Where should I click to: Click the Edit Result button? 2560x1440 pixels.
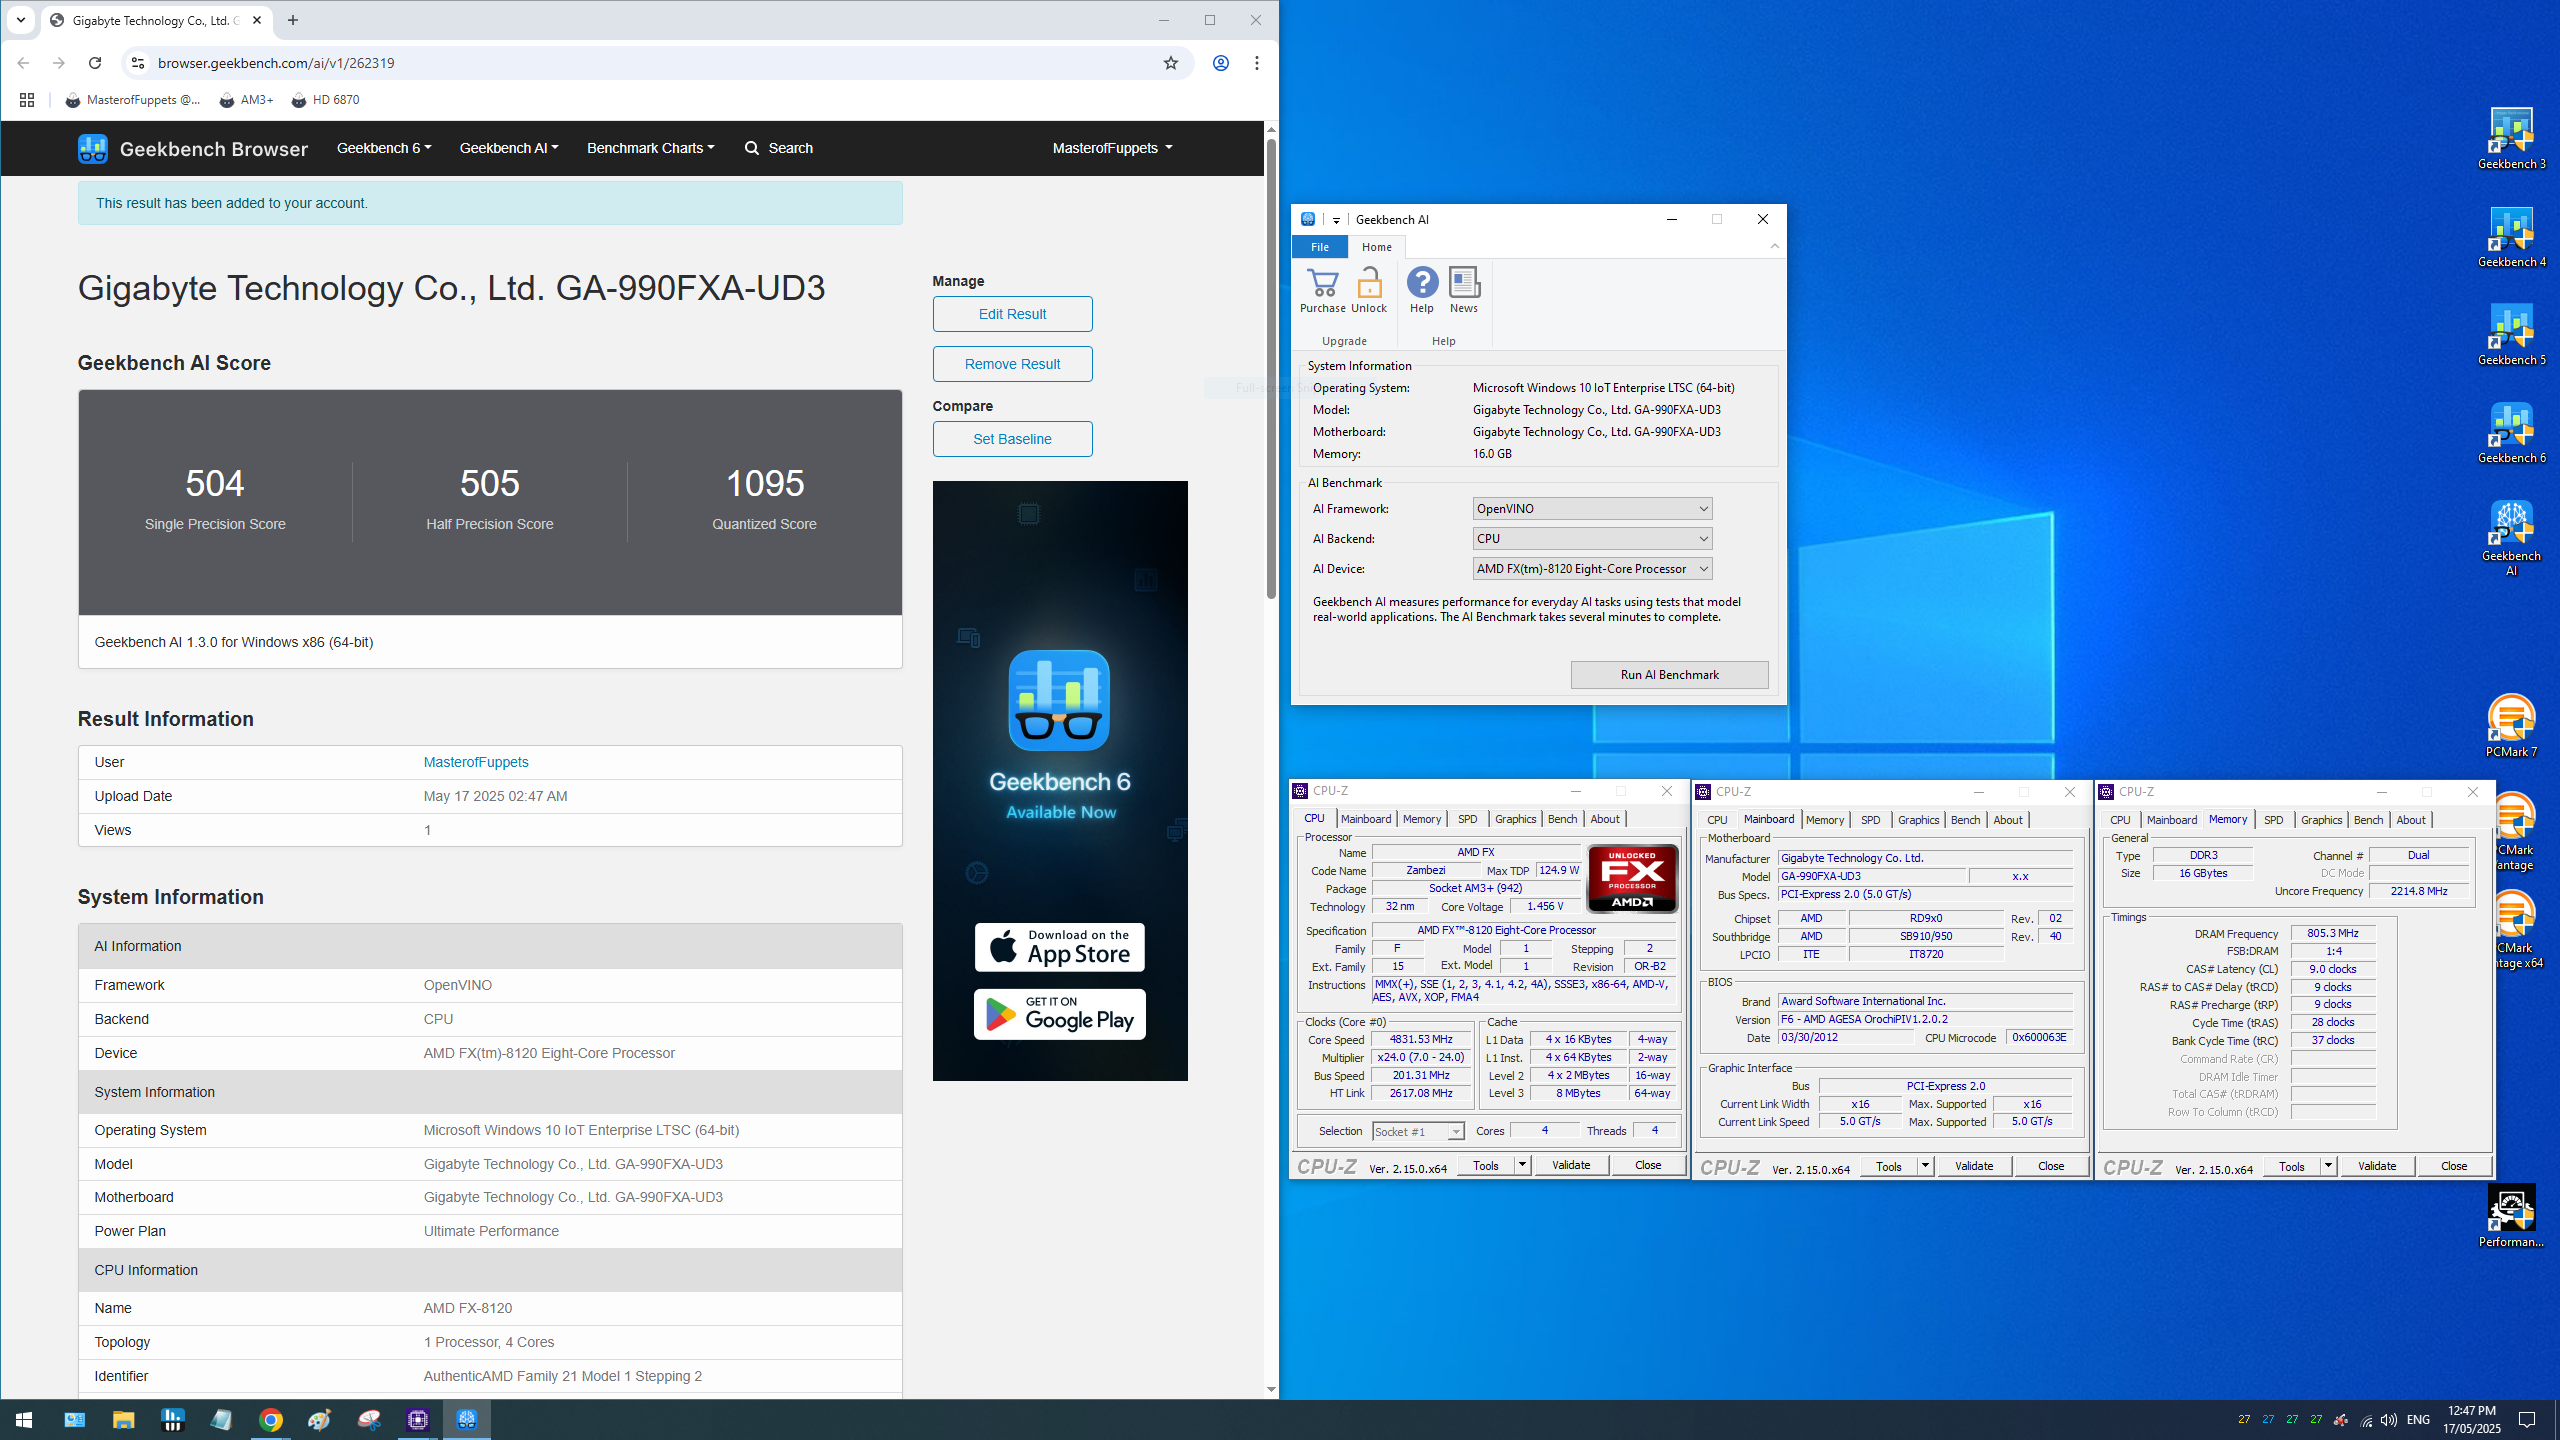[1012, 314]
